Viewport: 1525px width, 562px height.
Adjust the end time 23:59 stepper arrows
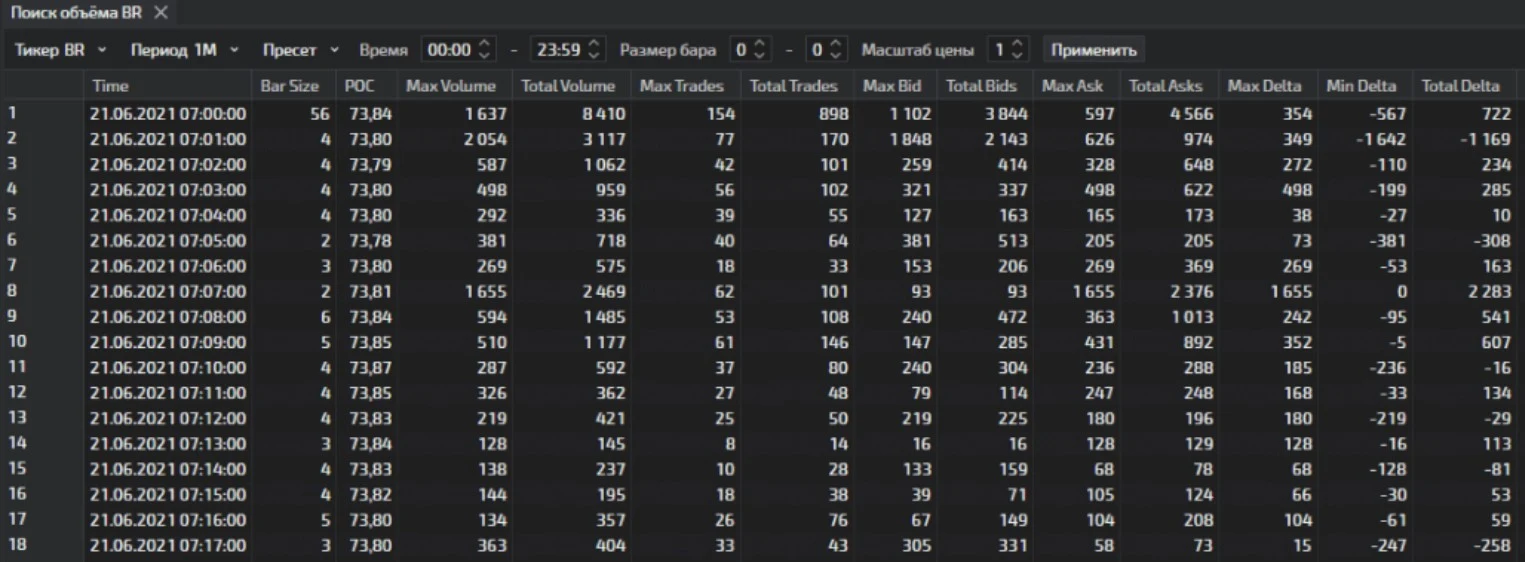pos(594,49)
